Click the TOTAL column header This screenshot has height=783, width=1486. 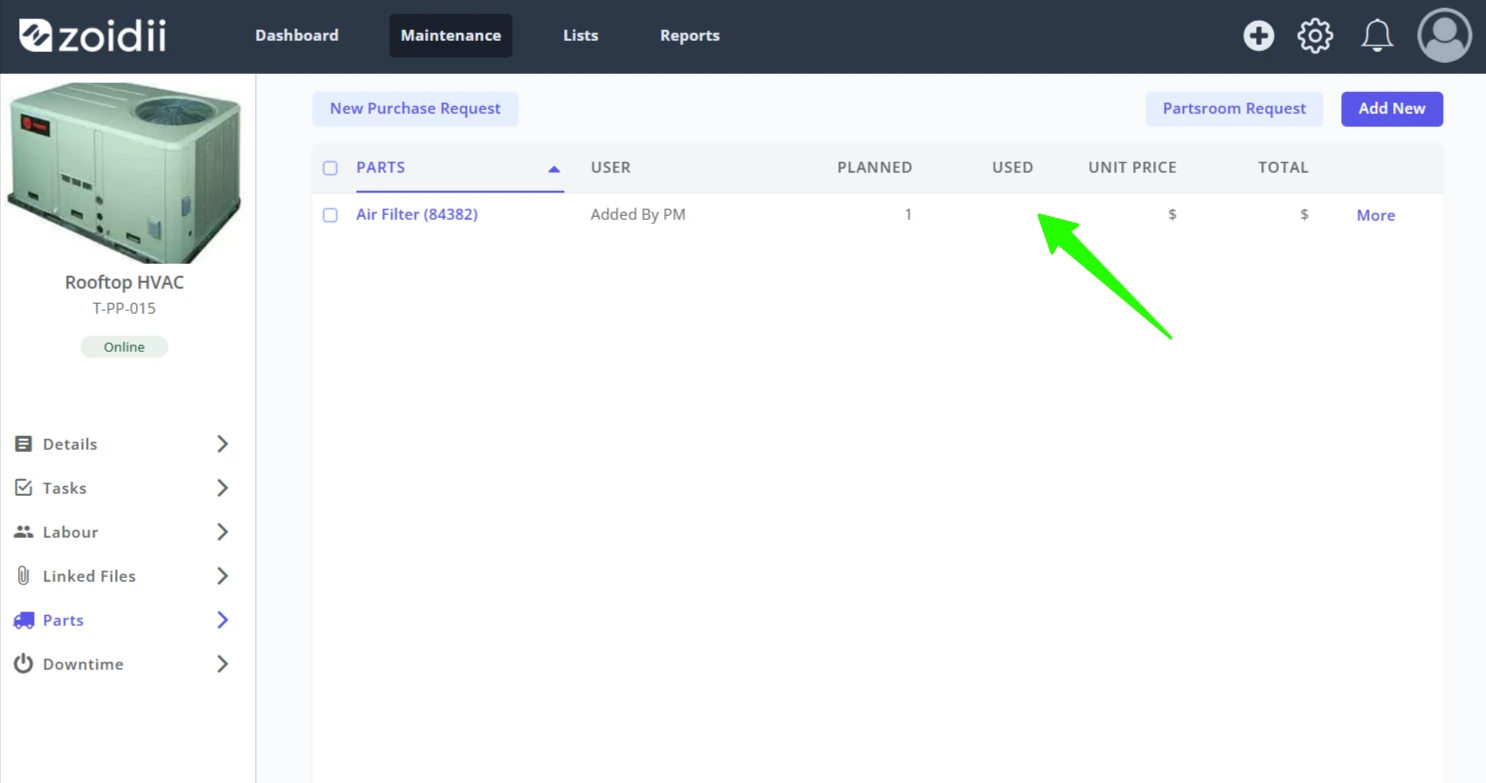coord(1283,167)
